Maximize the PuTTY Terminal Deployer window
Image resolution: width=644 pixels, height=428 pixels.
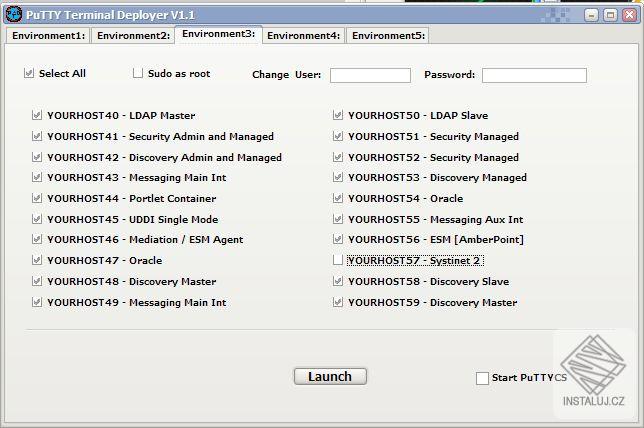tap(610, 14)
